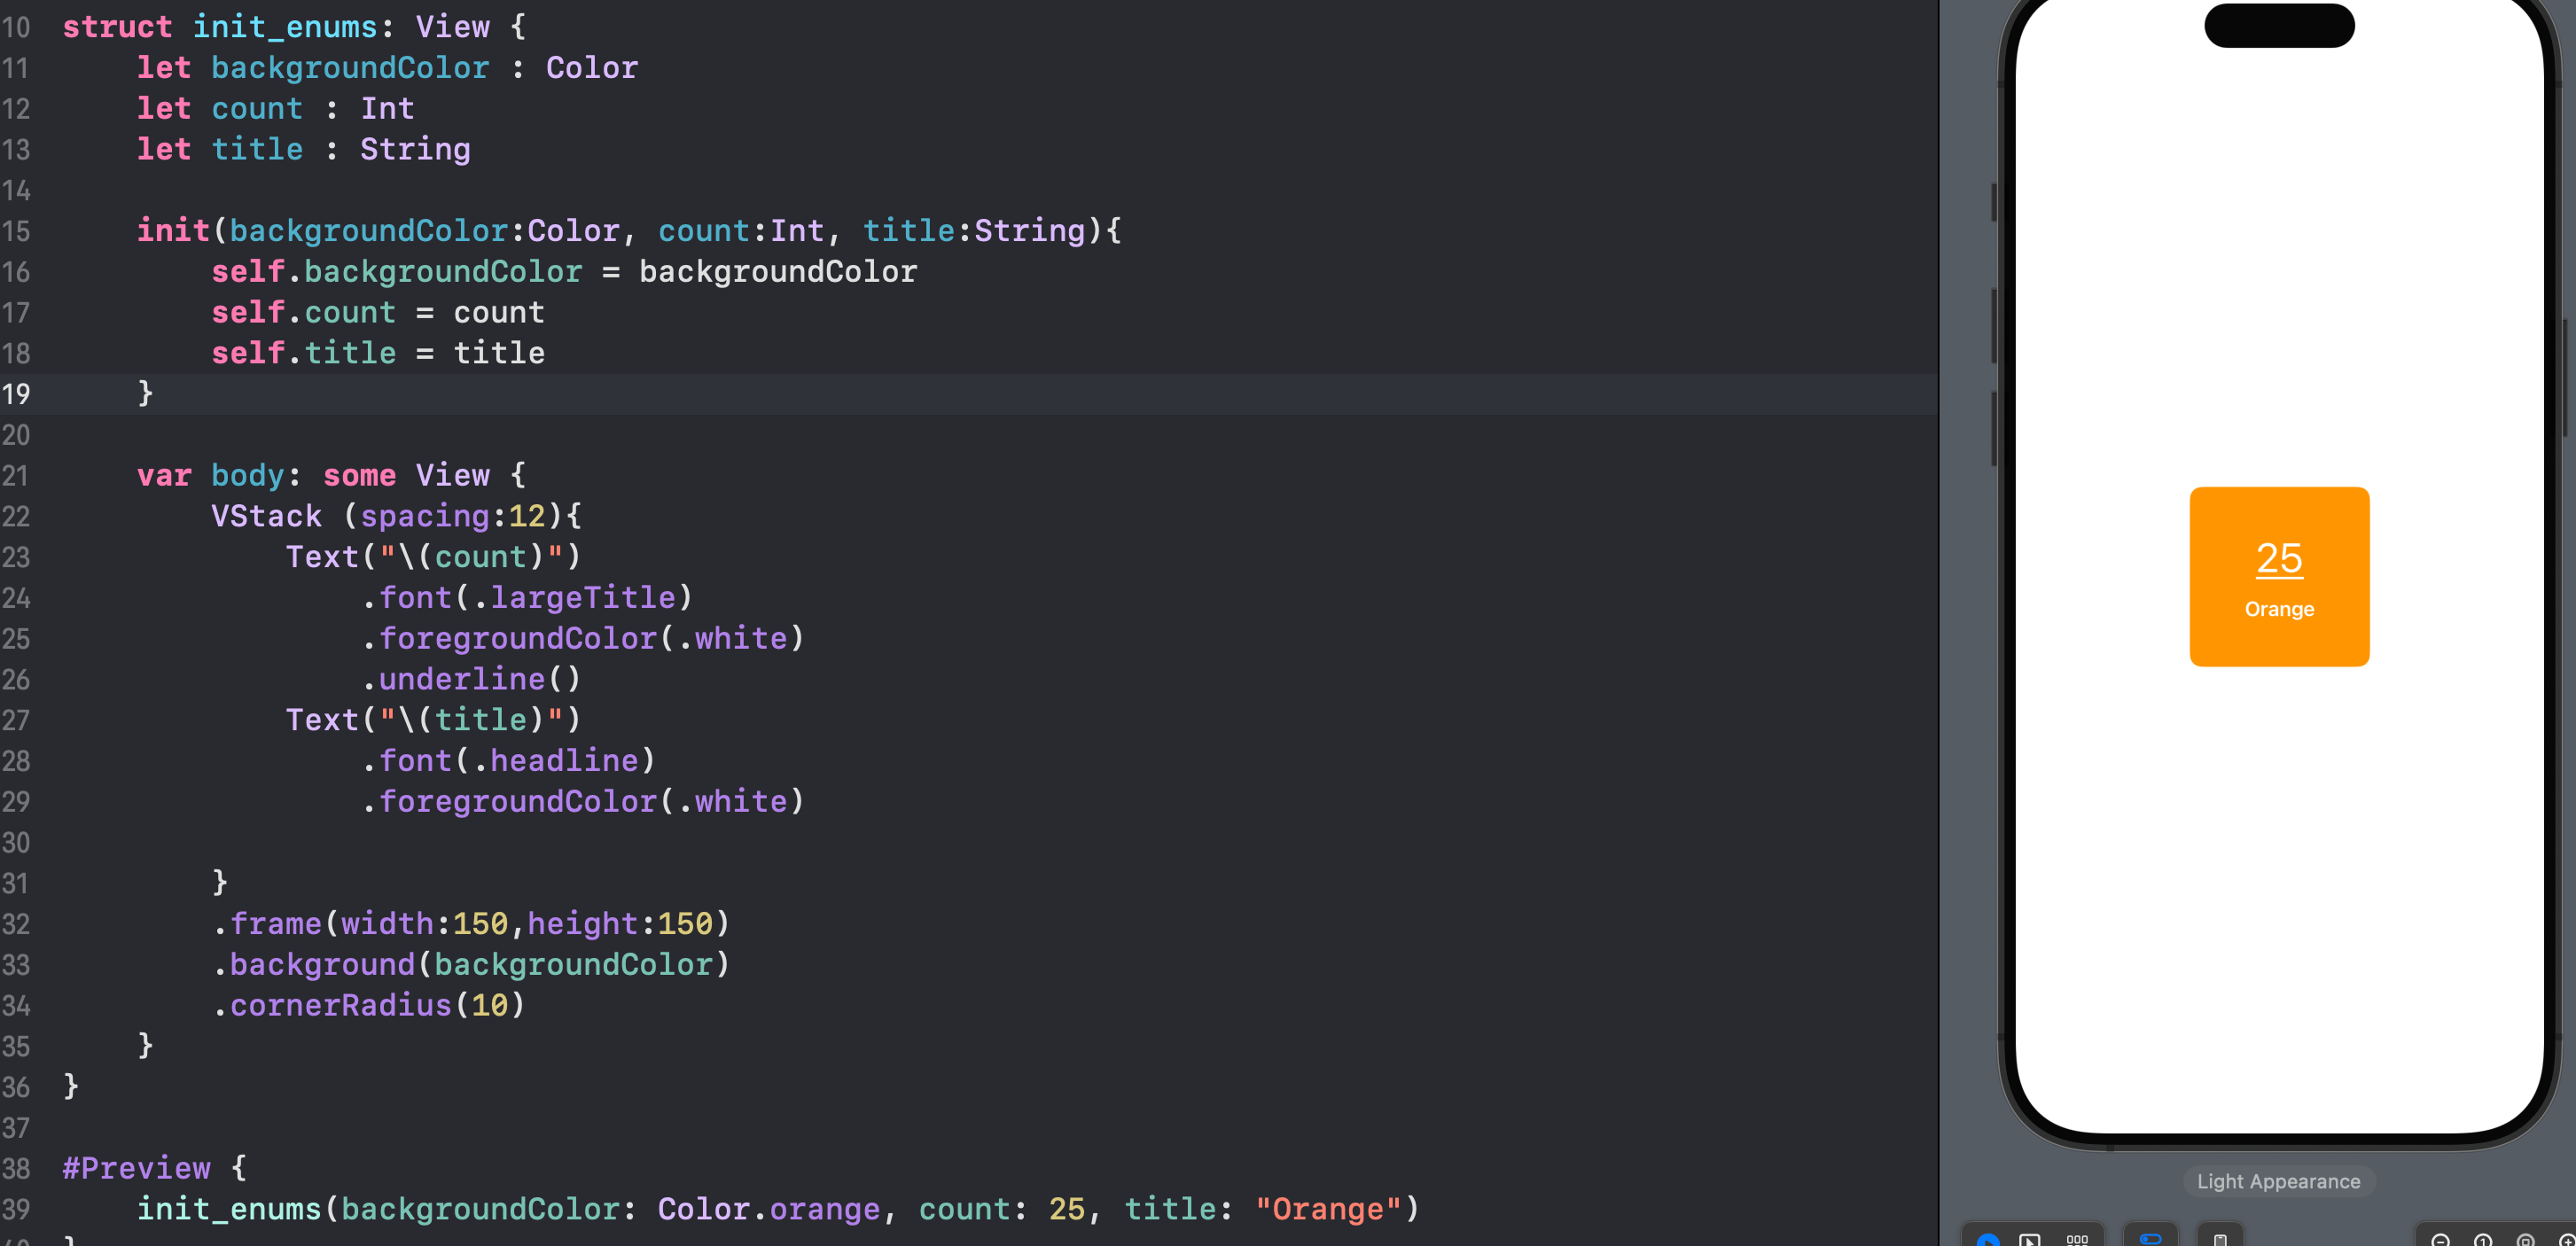Click the Text("\(title)") line
2576x1246 pixels.
433,720
